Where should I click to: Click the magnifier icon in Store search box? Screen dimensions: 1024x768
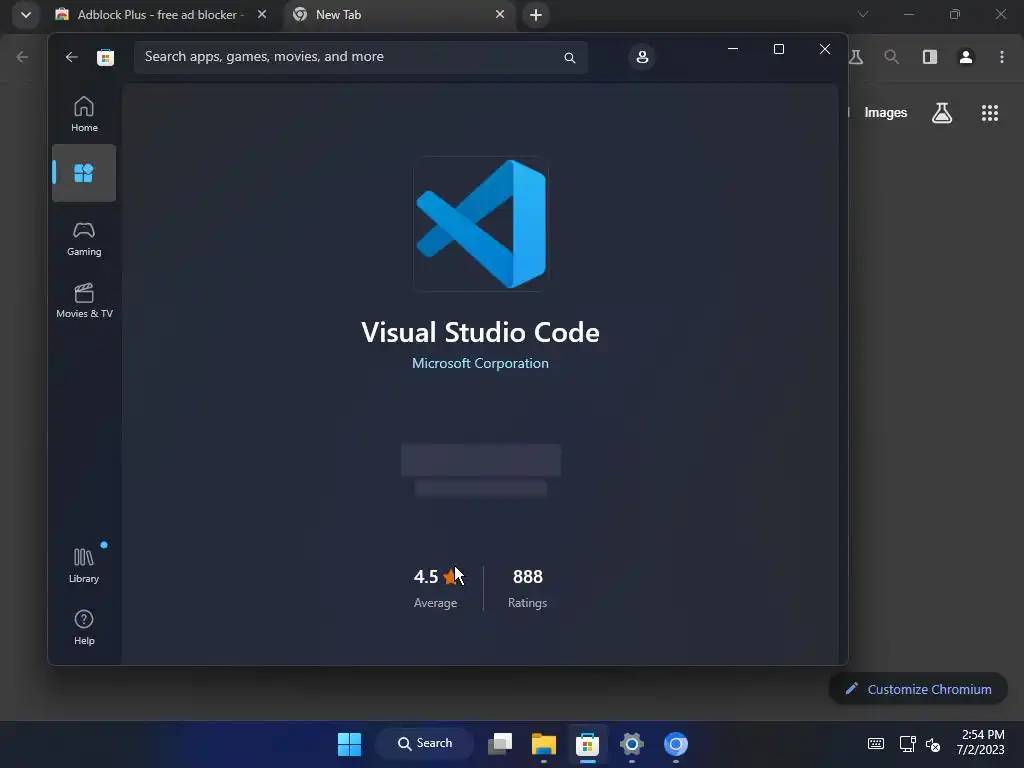tap(569, 57)
